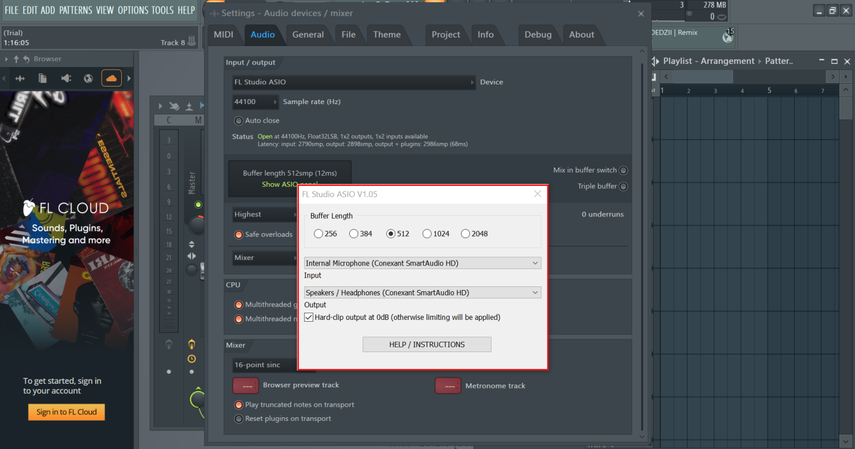The height and width of the screenshot is (449, 855).
Task: Select the globe icon in Browser toolbar
Action: 88,79
